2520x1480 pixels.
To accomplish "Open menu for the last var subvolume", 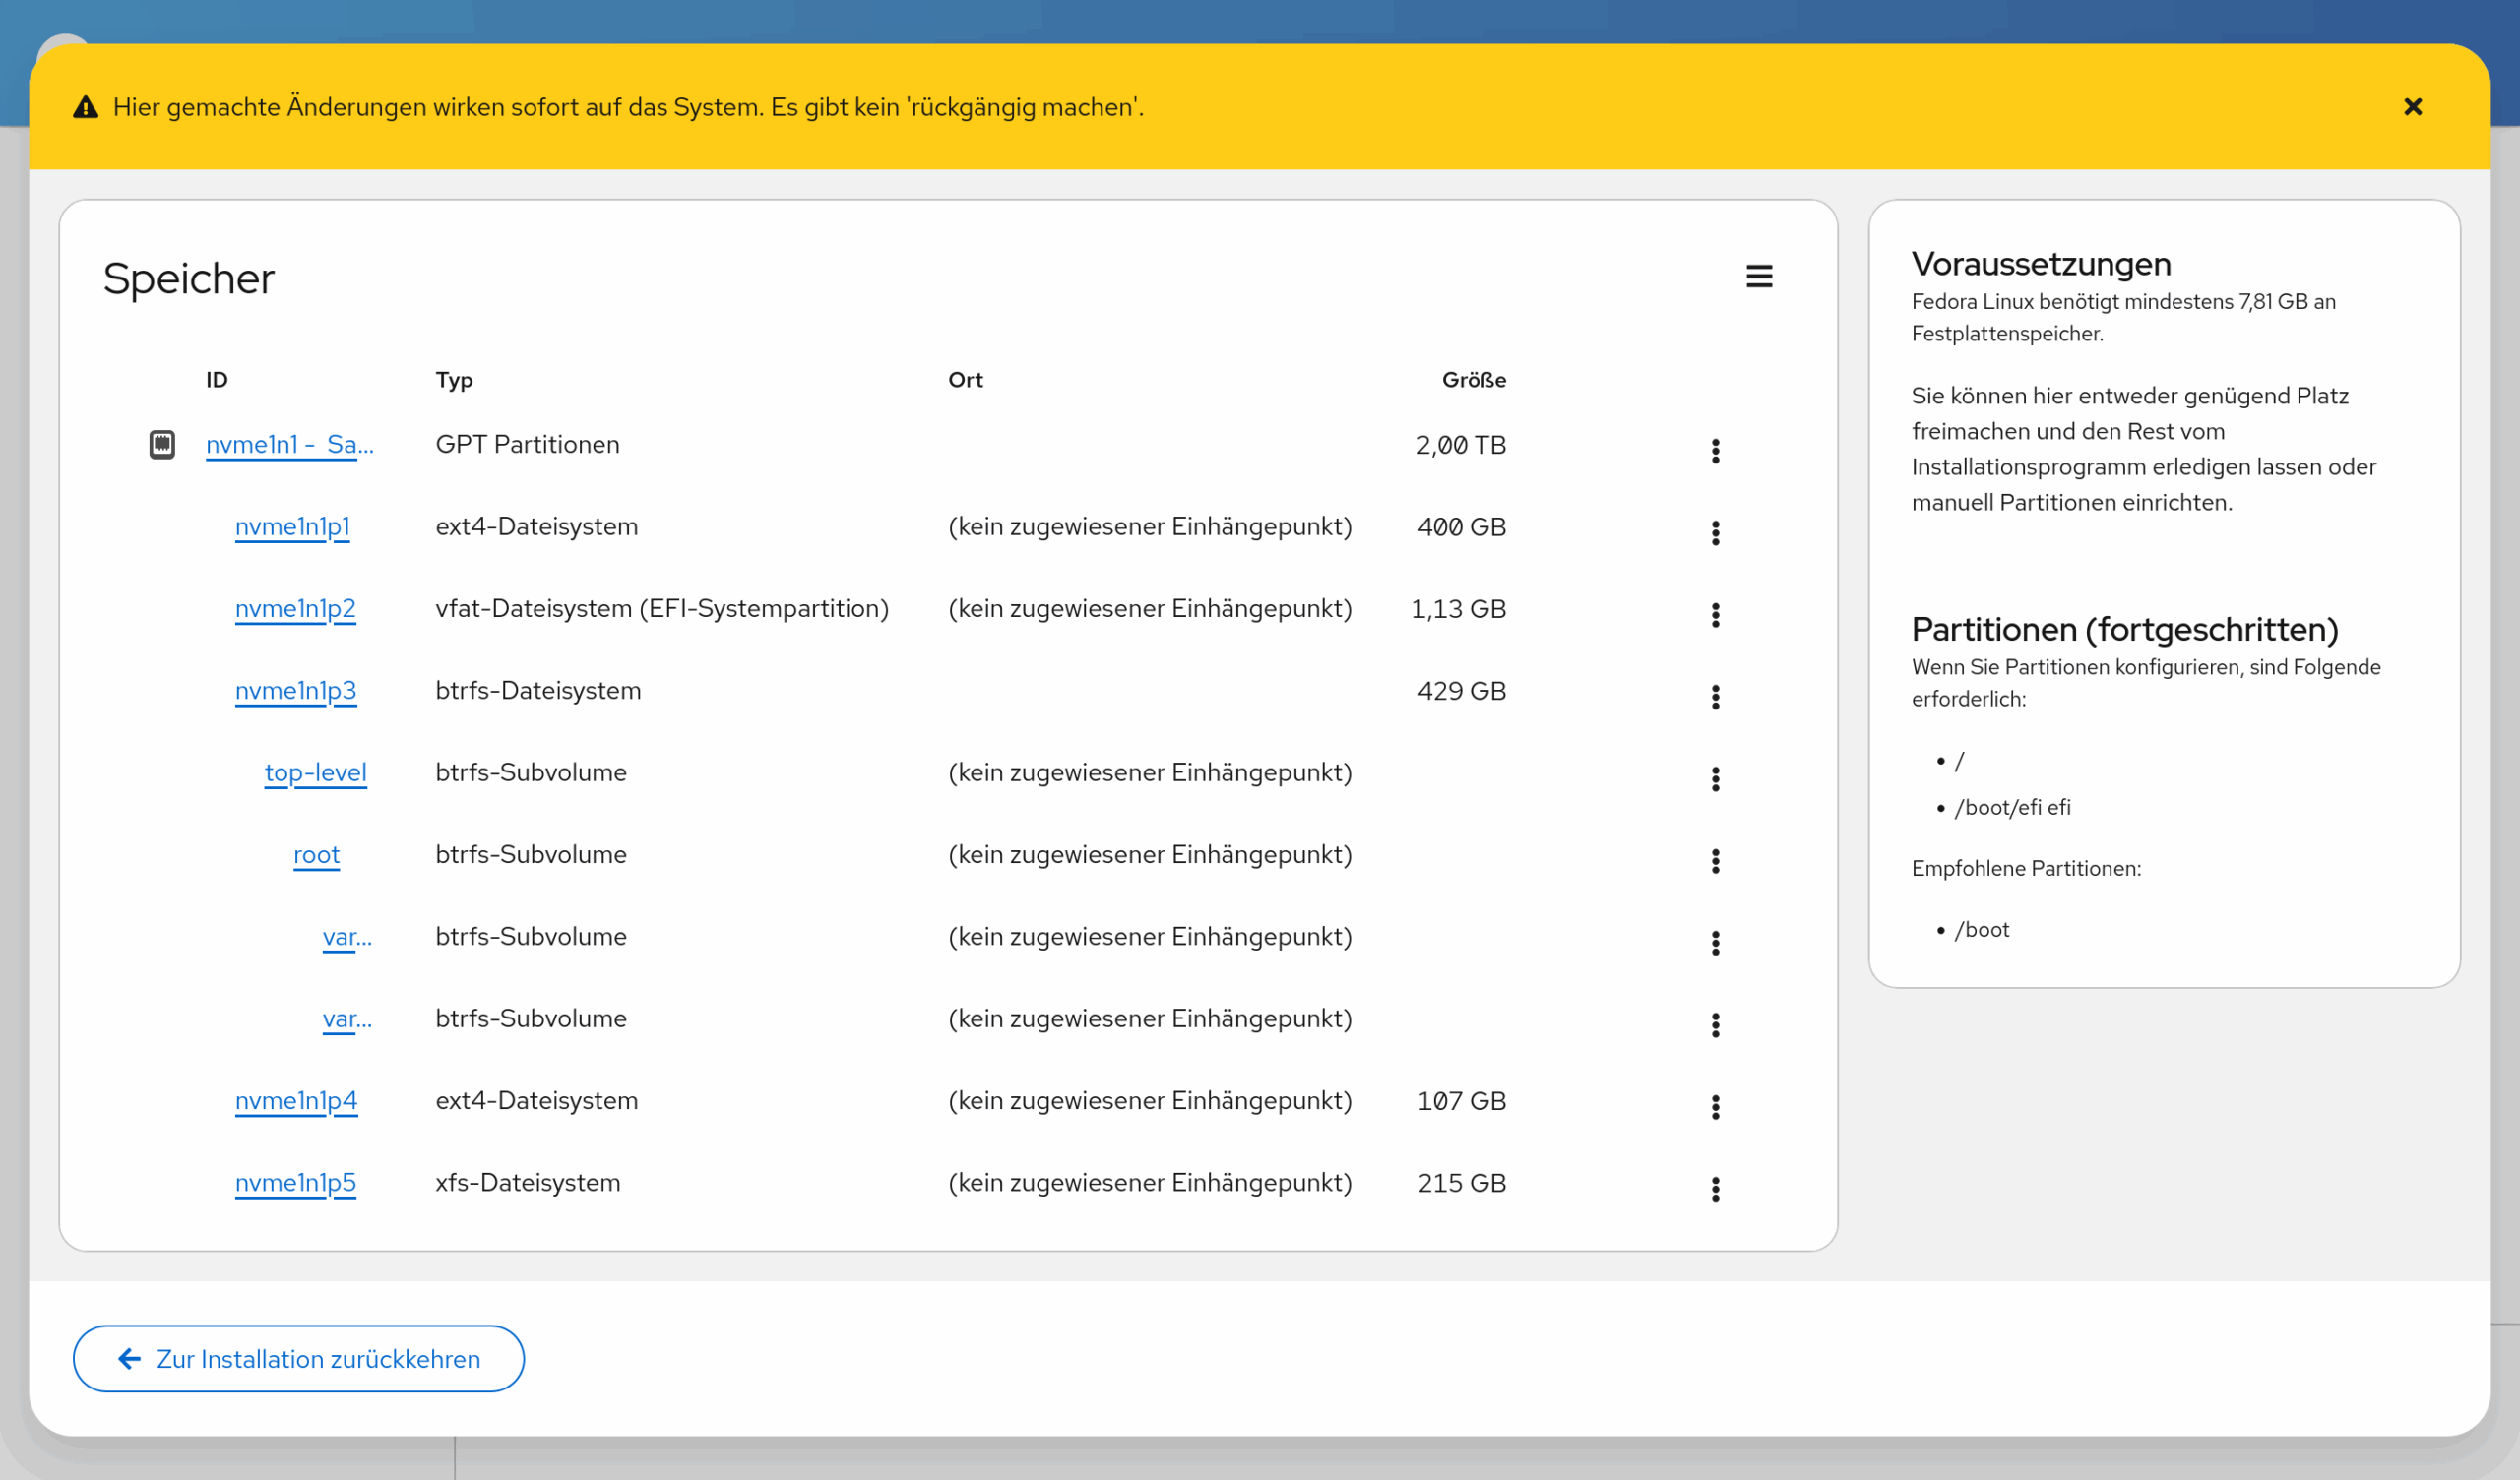I will click(x=1715, y=1025).
